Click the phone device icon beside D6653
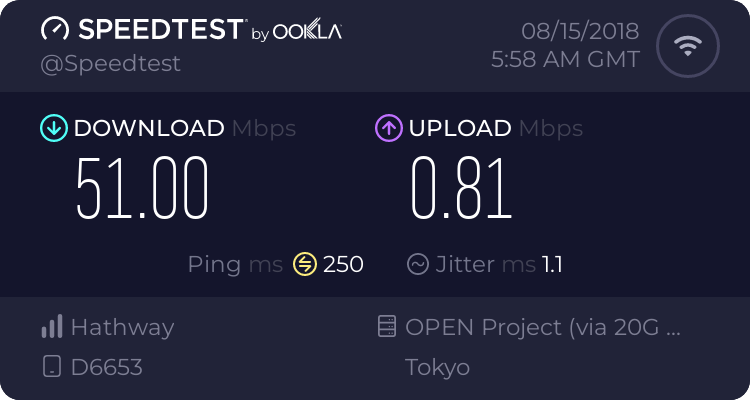This screenshot has height=400, width=750. pyautogui.click(x=52, y=367)
